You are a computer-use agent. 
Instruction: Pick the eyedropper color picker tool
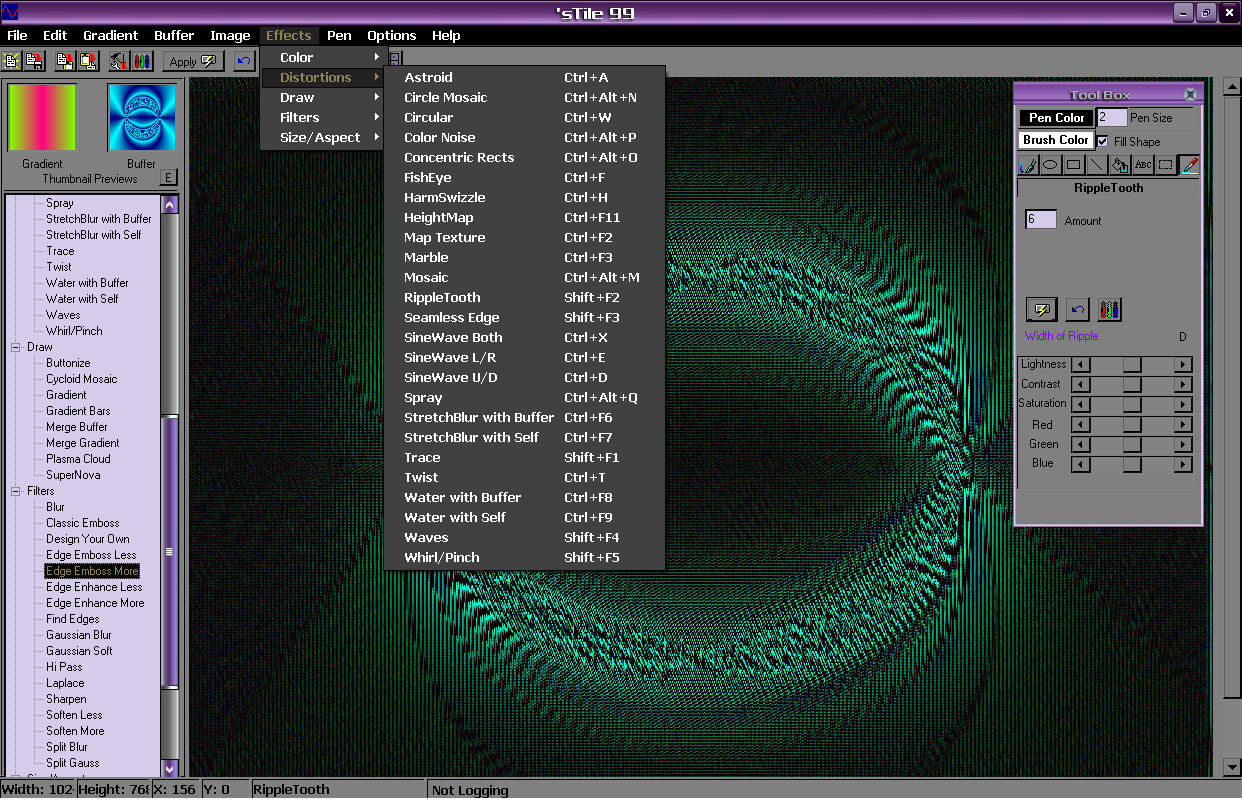point(1189,165)
